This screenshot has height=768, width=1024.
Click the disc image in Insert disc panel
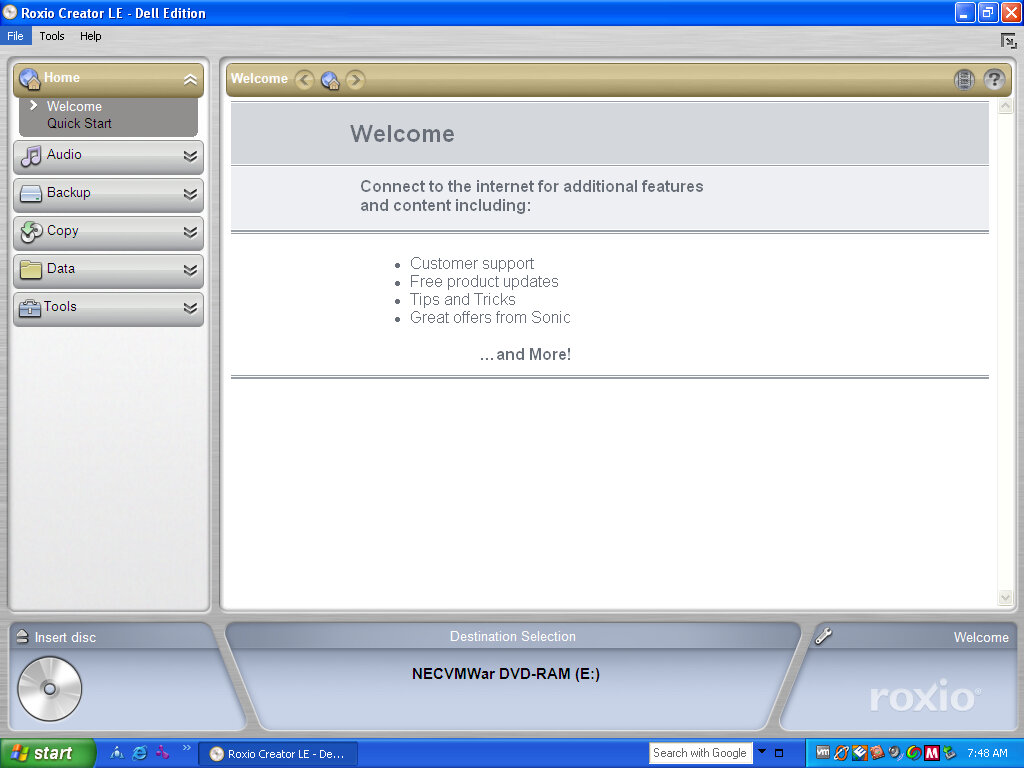pos(49,688)
